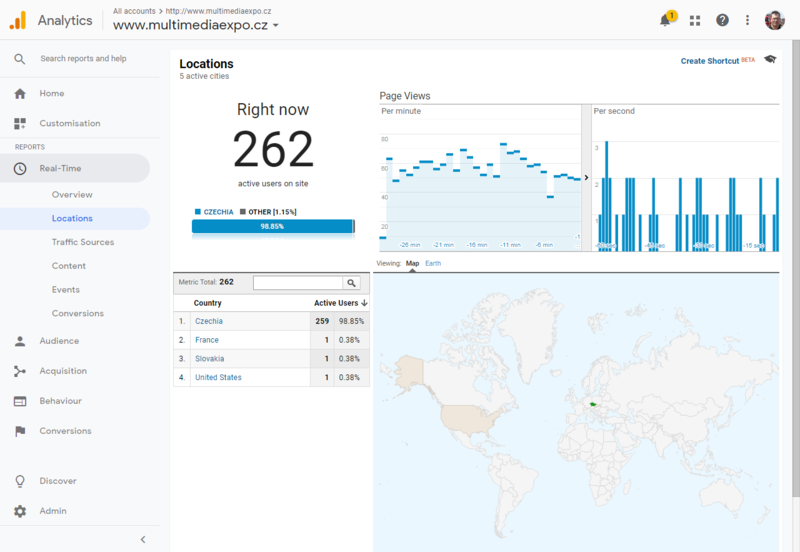Open the help question mark icon

click(x=722, y=20)
